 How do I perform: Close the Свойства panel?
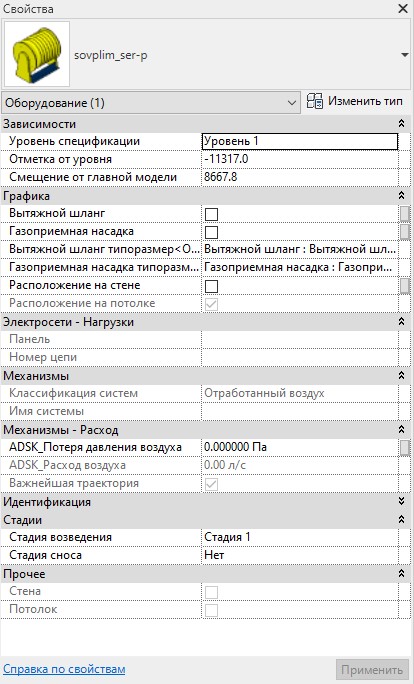click(x=403, y=8)
